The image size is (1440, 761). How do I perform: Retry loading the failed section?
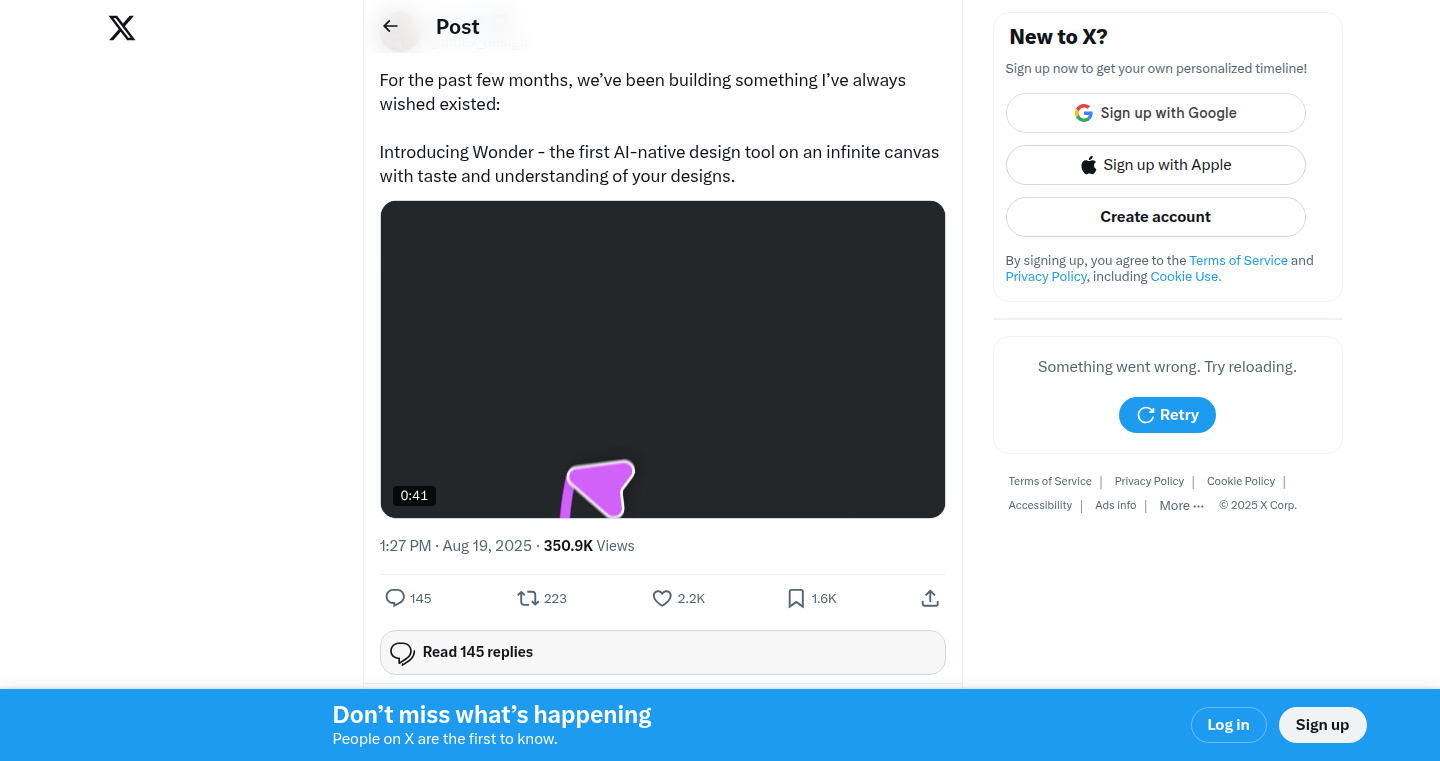1167,415
